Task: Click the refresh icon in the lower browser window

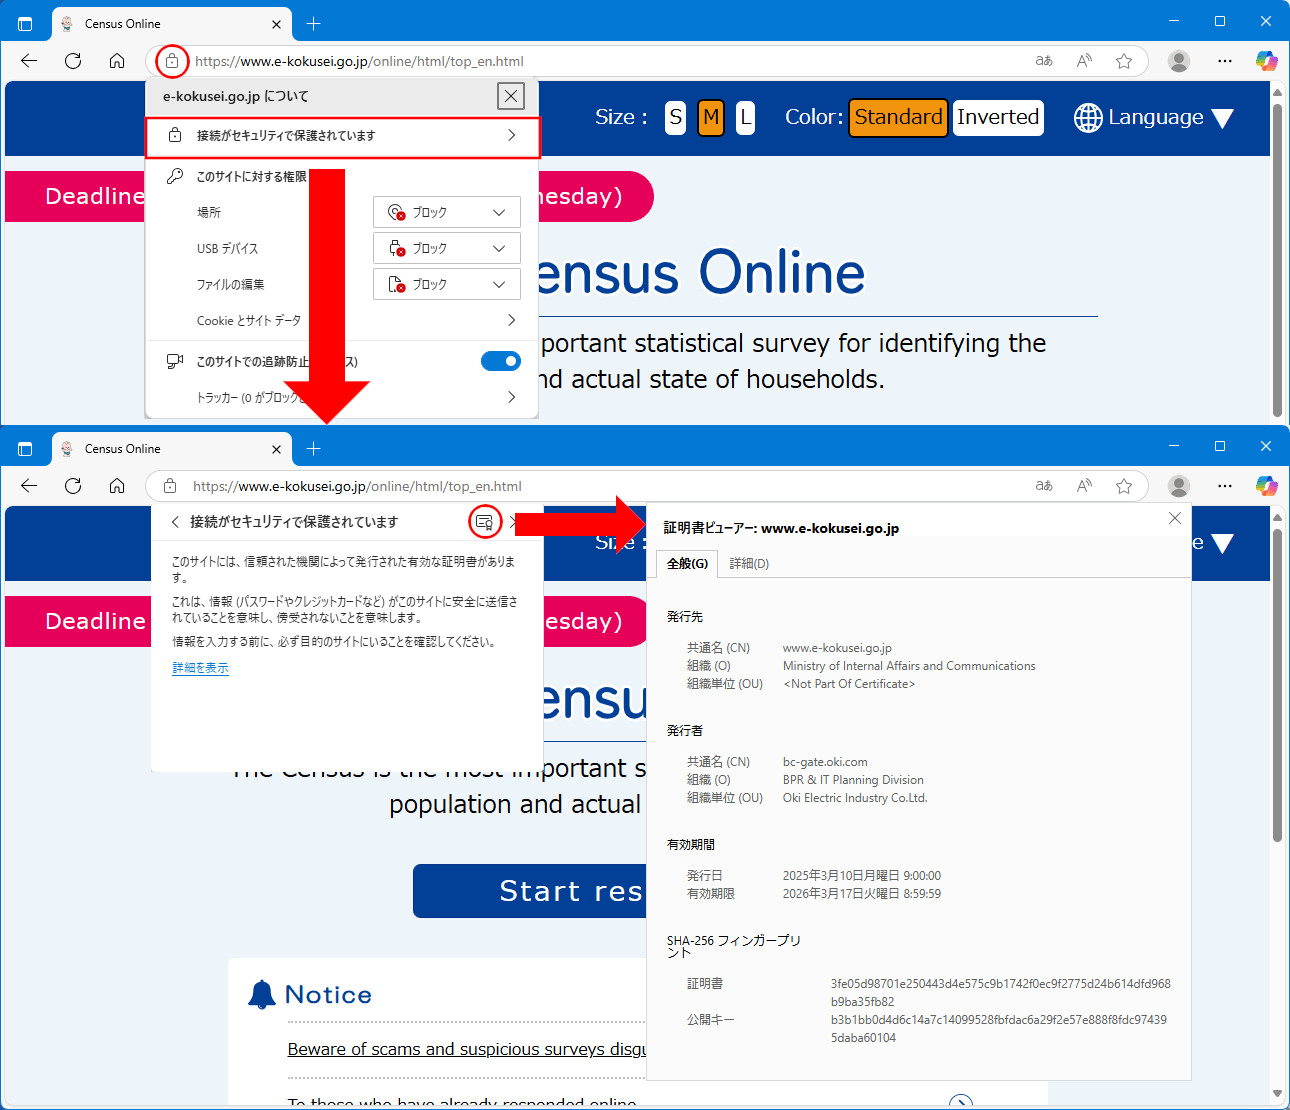Action: click(73, 486)
